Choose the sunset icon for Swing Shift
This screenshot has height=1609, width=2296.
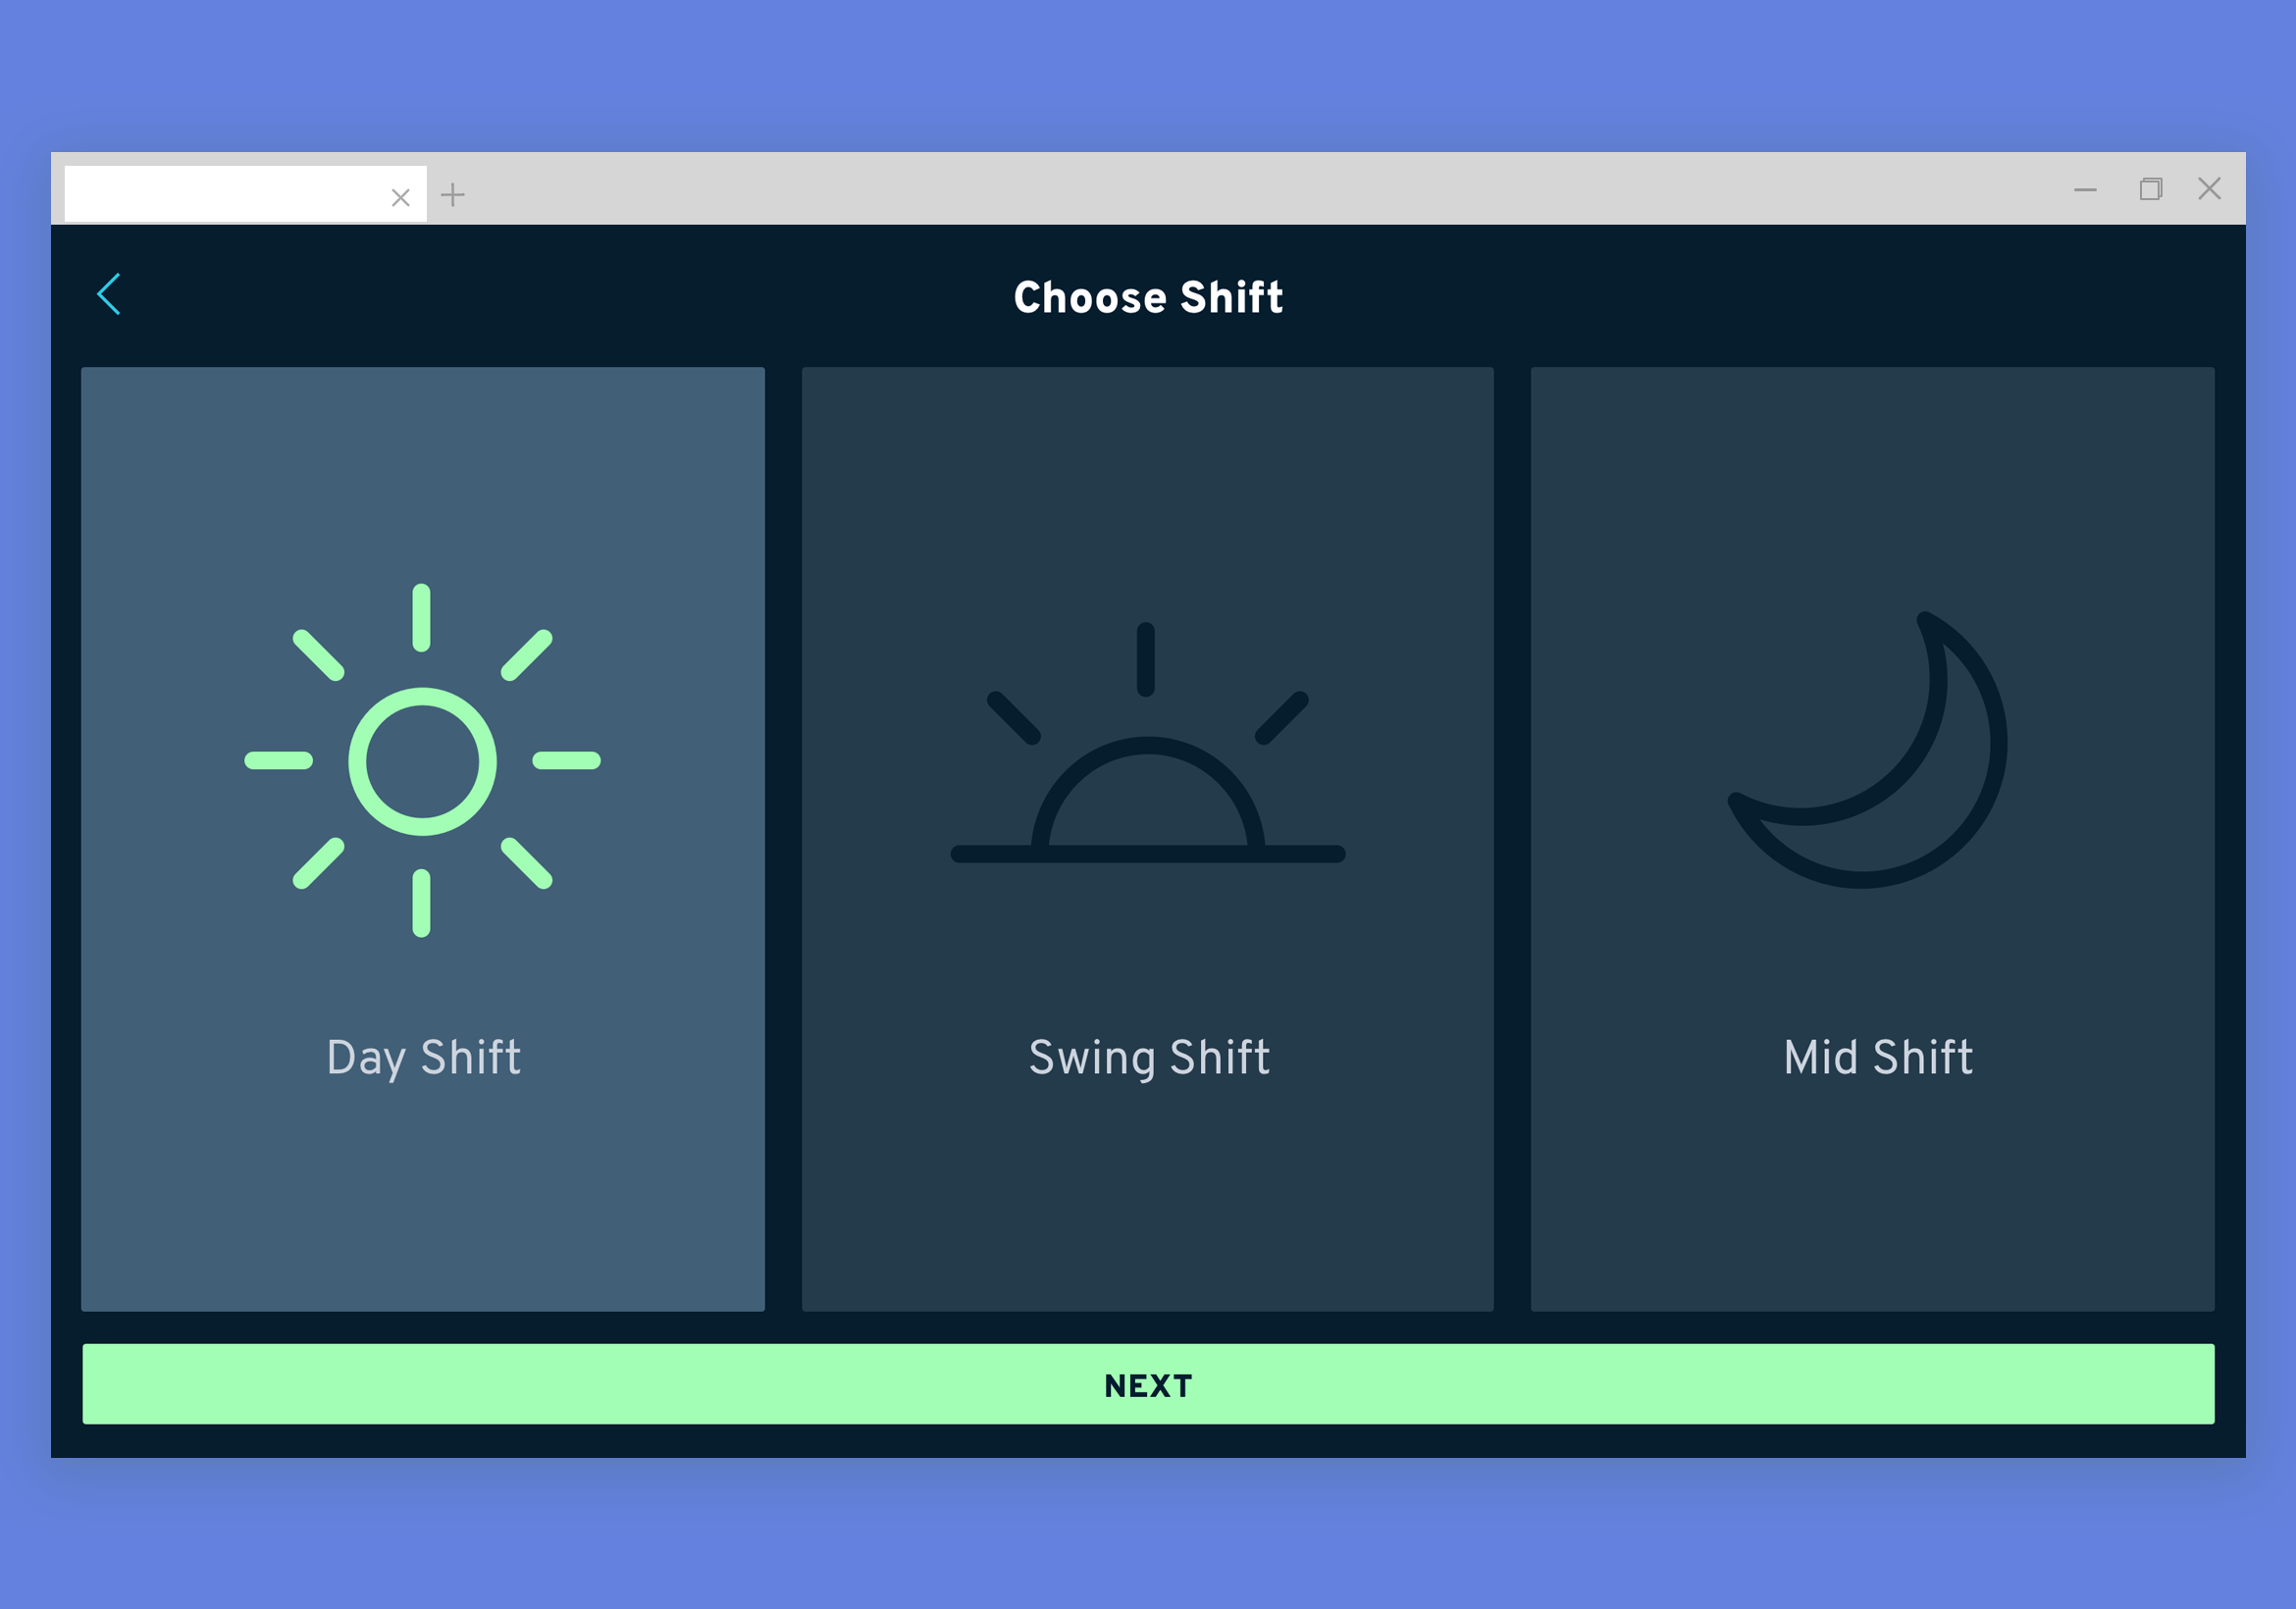coord(1147,742)
